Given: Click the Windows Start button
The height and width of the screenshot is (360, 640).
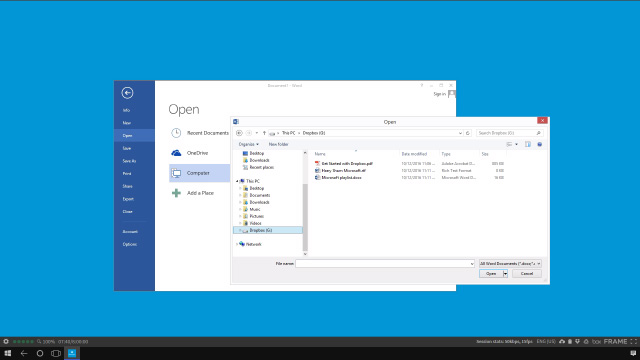Looking at the screenshot, I should (8, 353).
